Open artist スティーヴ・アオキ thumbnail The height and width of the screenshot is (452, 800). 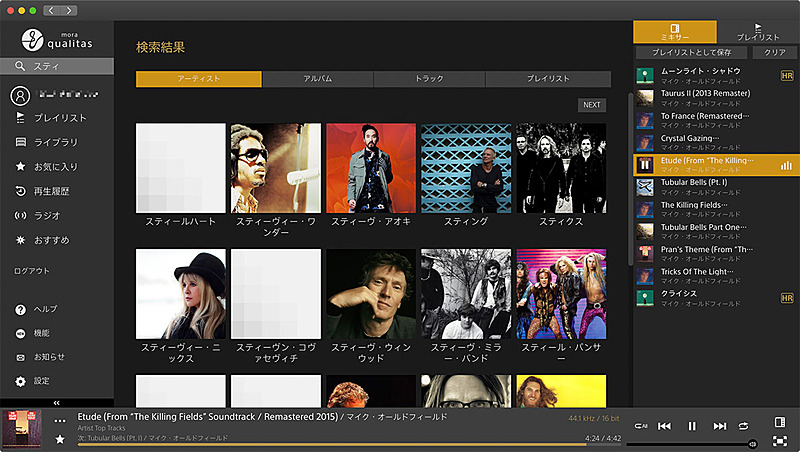click(x=371, y=168)
